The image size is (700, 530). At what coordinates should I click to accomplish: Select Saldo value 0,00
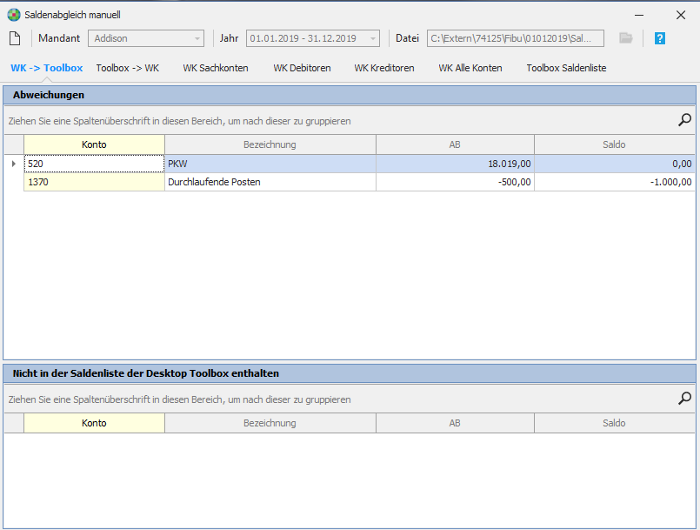click(x=614, y=164)
